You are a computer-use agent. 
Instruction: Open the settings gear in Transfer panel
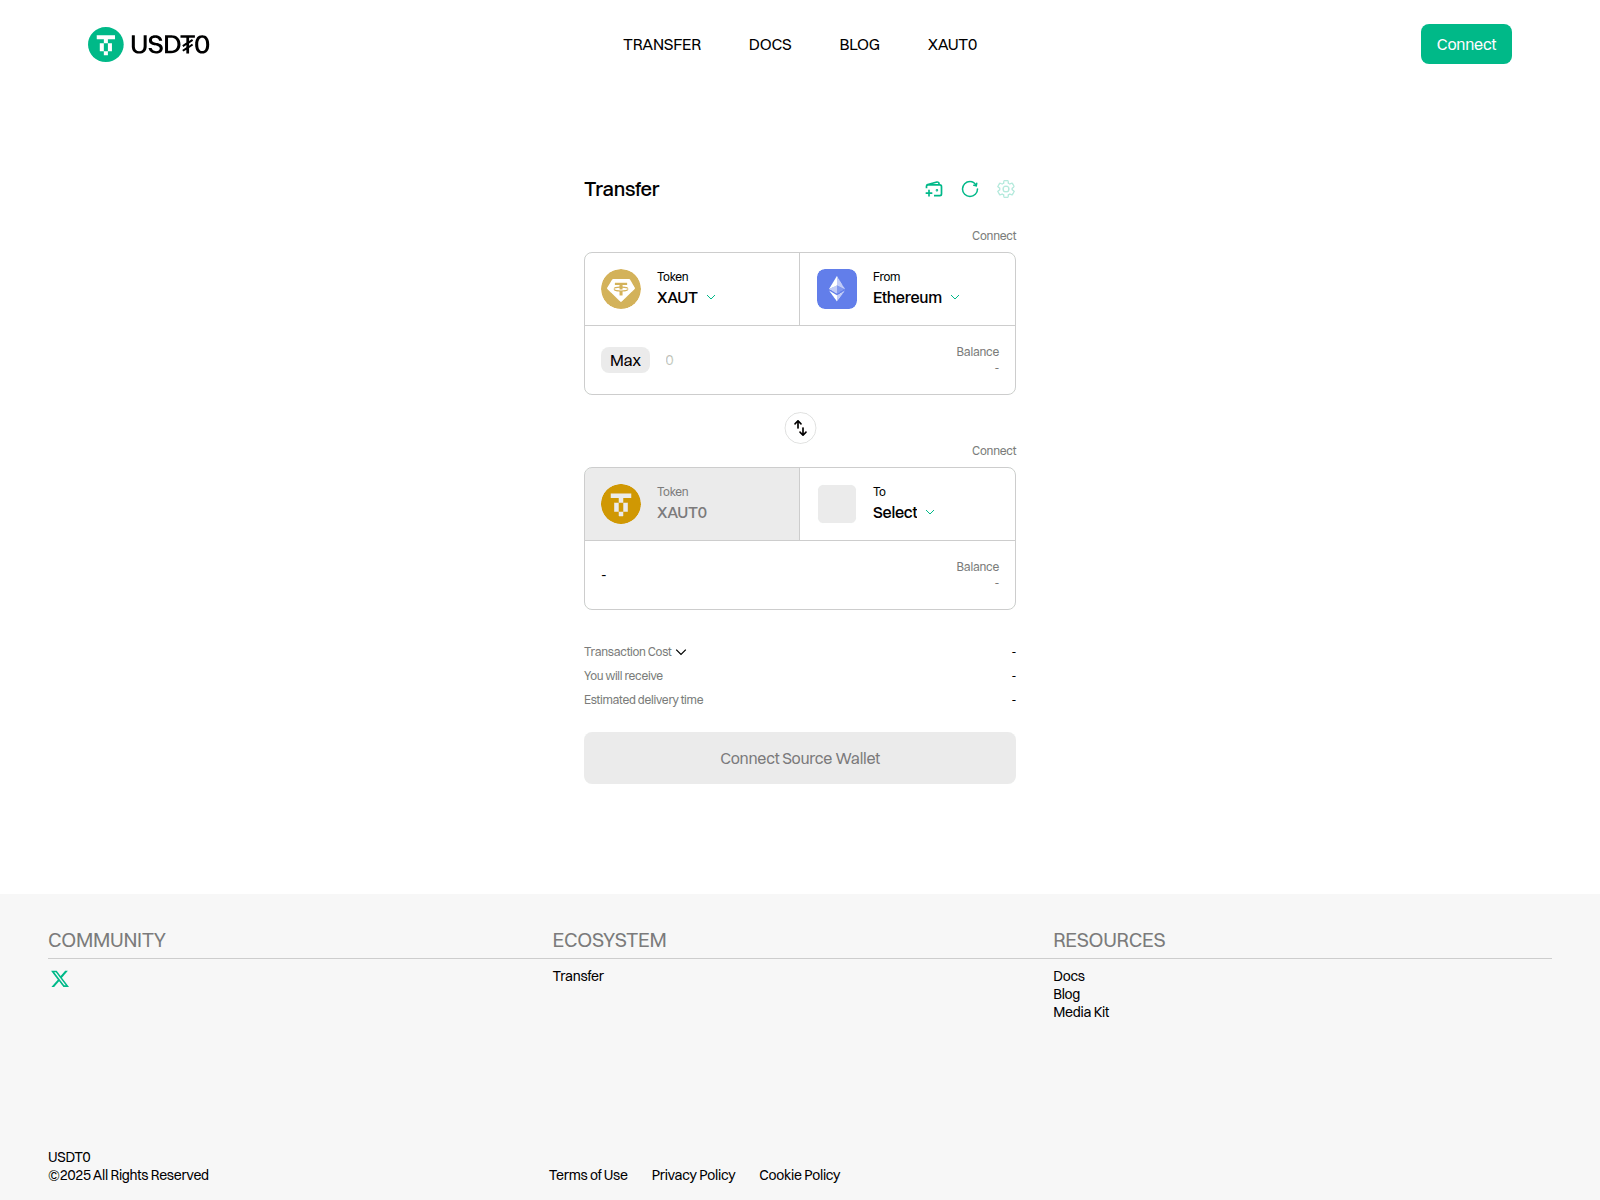(x=1006, y=189)
